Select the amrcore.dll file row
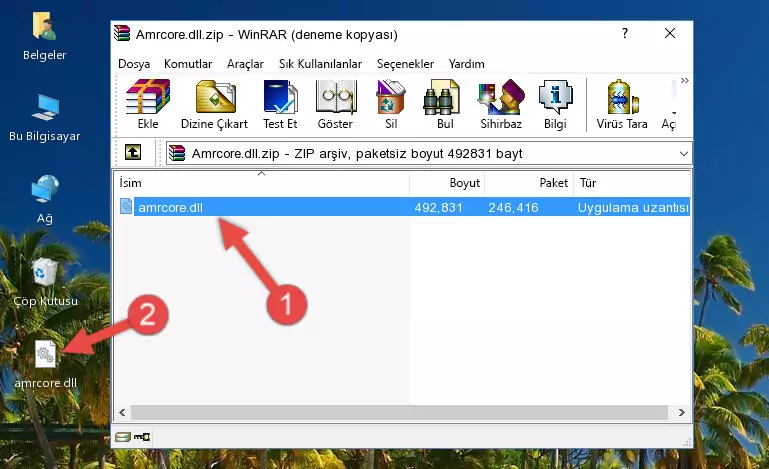 (x=403, y=207)
